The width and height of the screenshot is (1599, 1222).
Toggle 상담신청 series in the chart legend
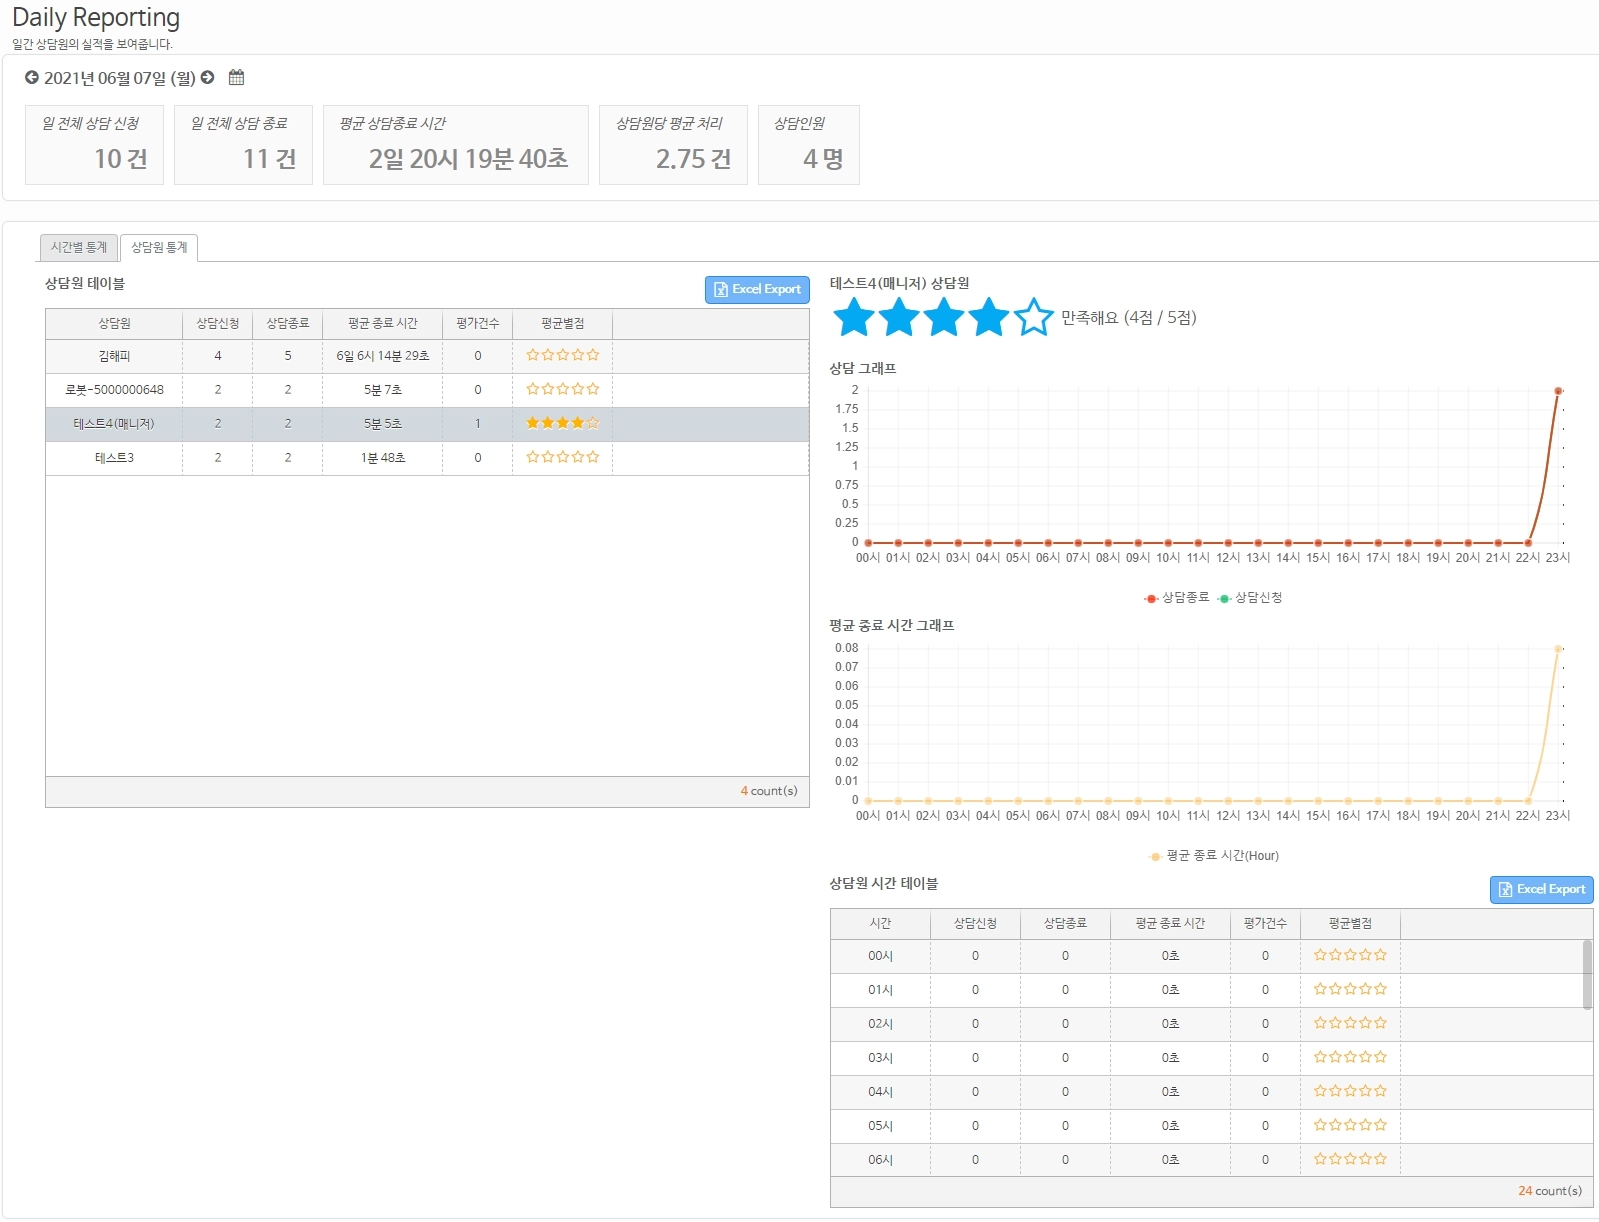click(1250, 598)
